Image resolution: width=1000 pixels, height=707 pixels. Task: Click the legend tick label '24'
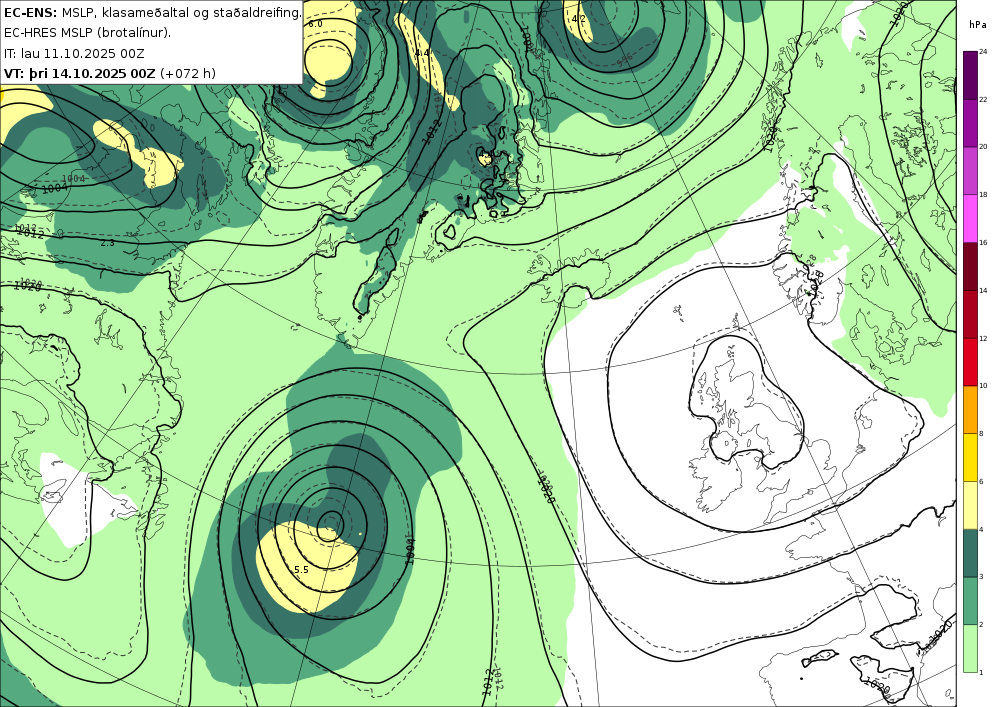(x=983, y=52)
